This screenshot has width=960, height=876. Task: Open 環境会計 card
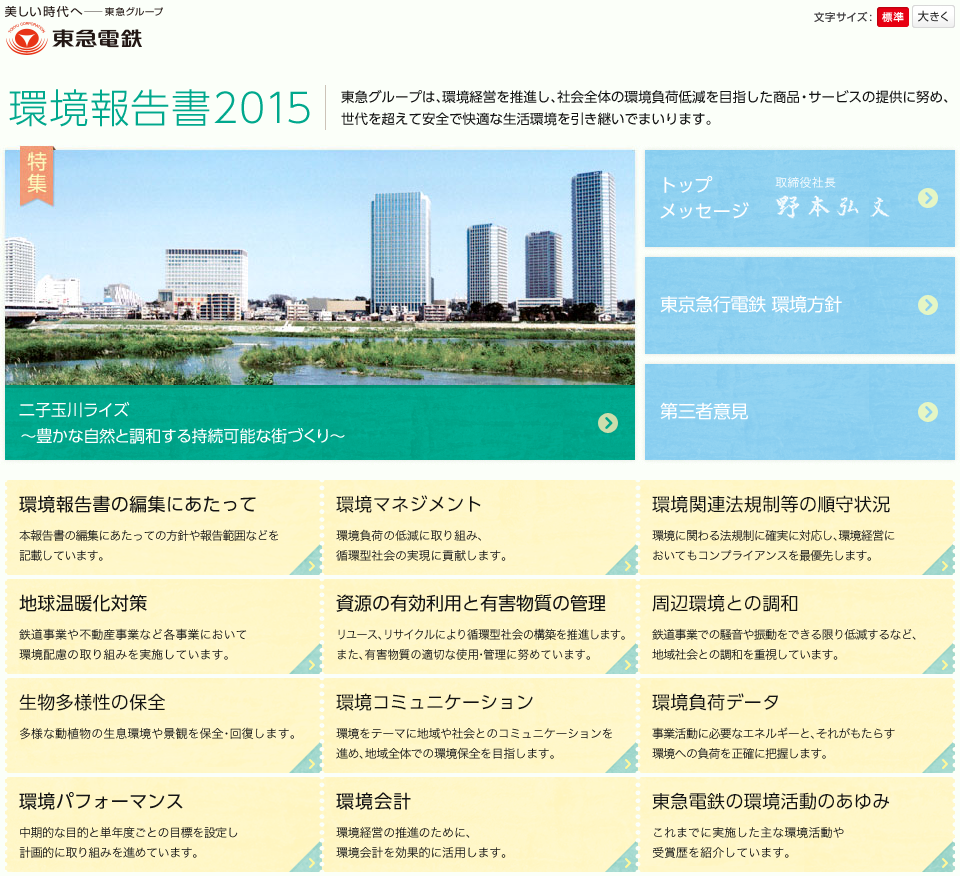480,825
